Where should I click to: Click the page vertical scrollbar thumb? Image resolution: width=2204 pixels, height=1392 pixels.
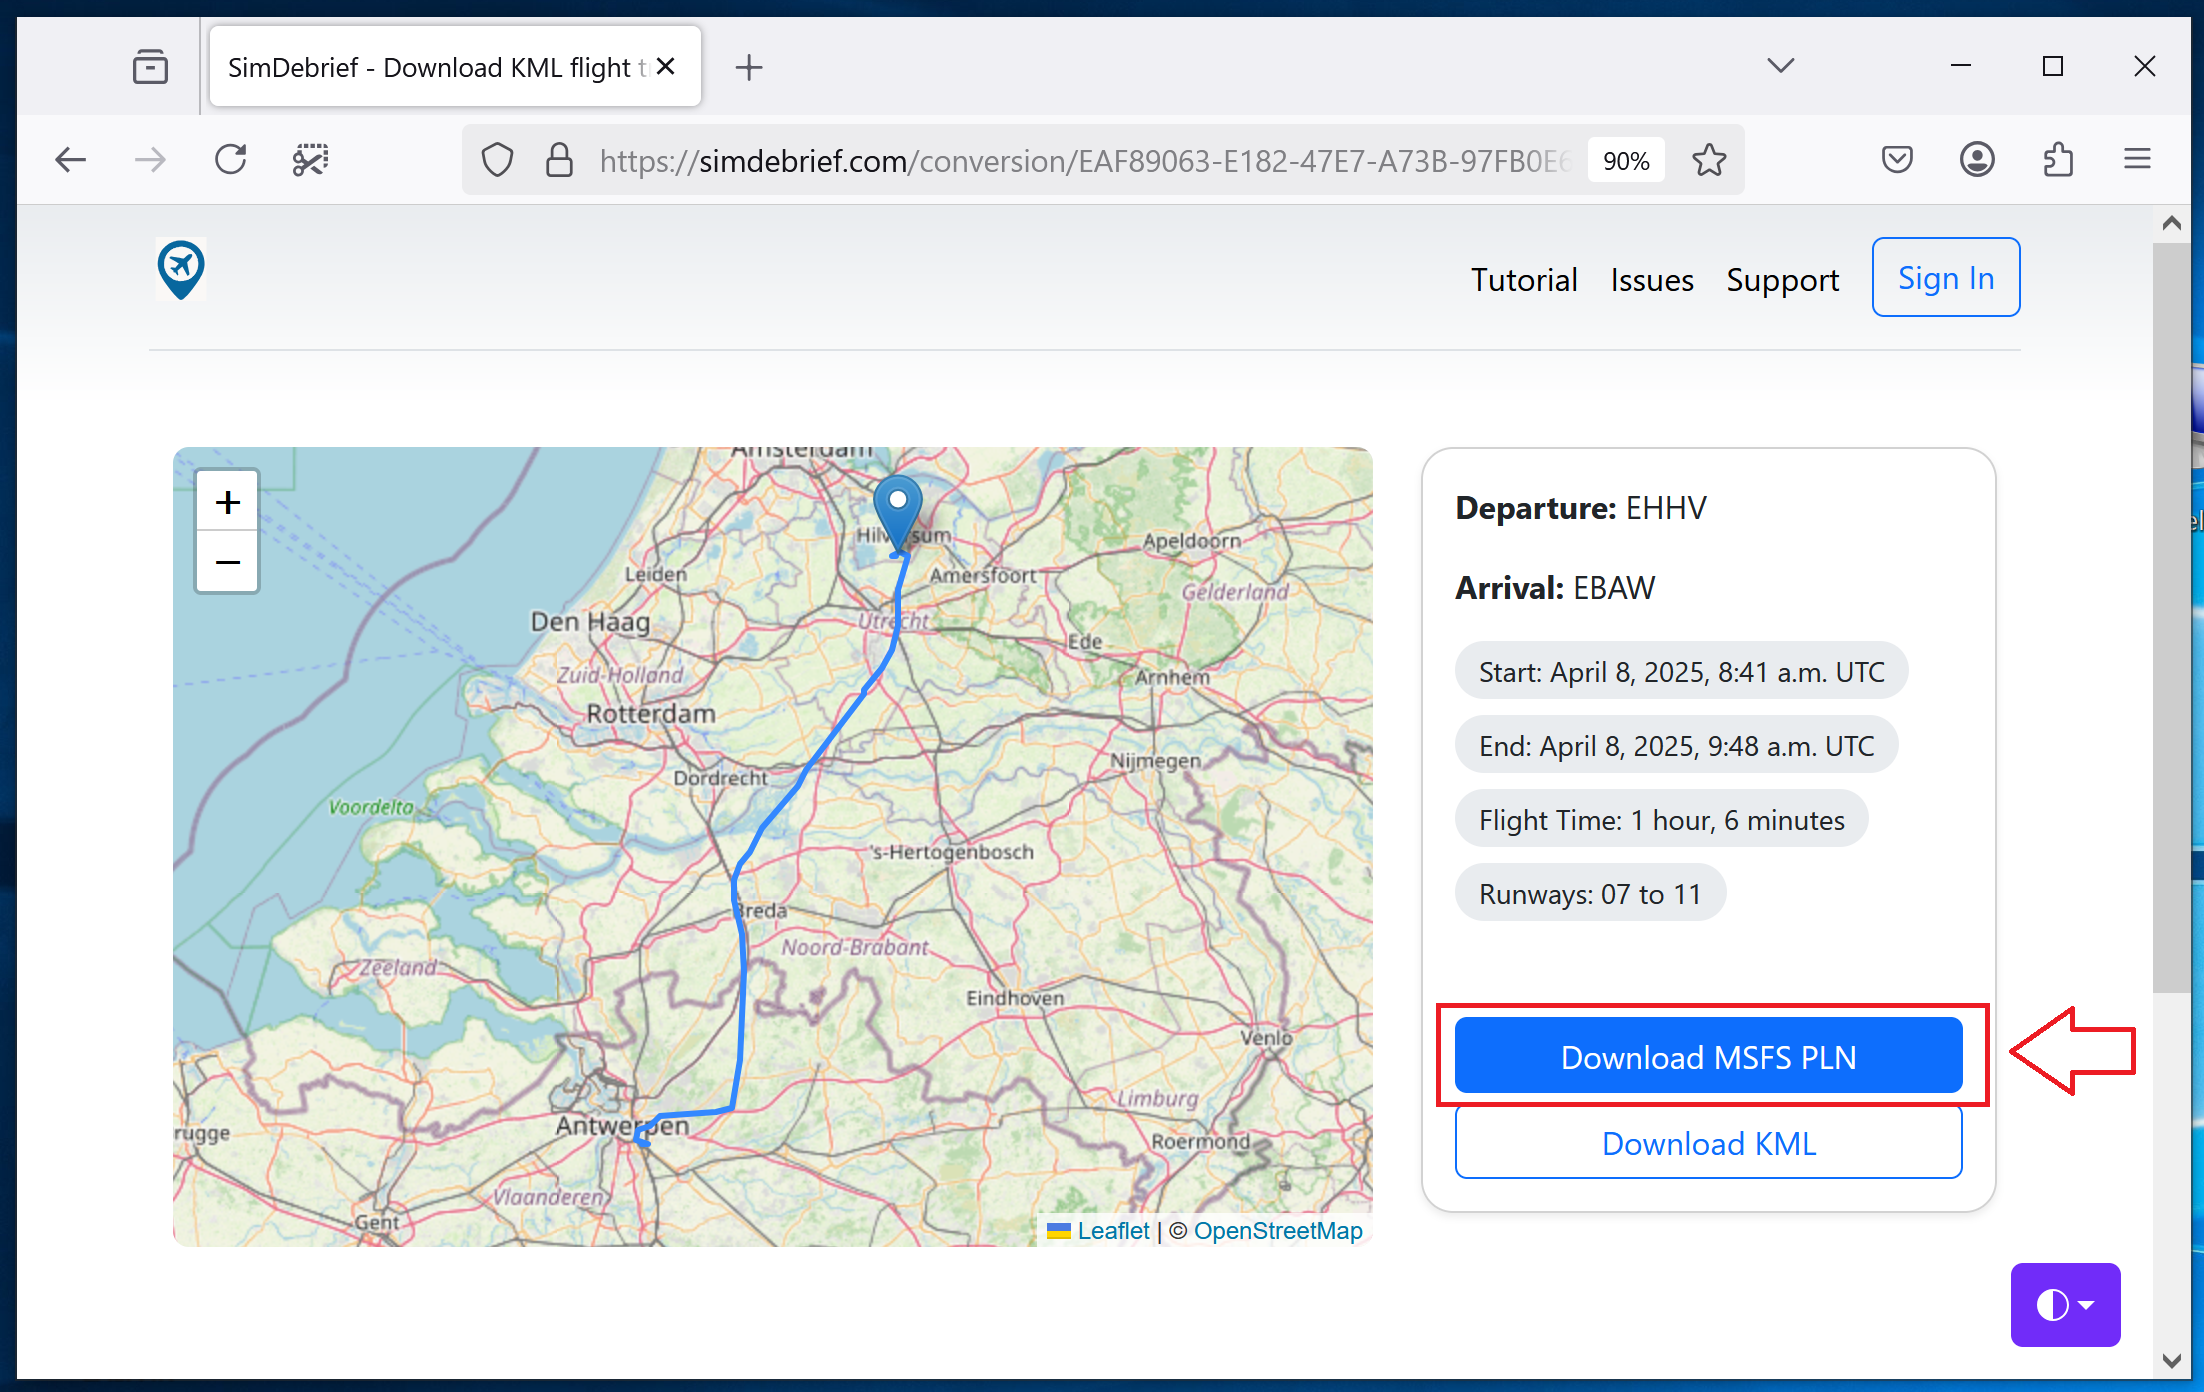[2171, 618]
